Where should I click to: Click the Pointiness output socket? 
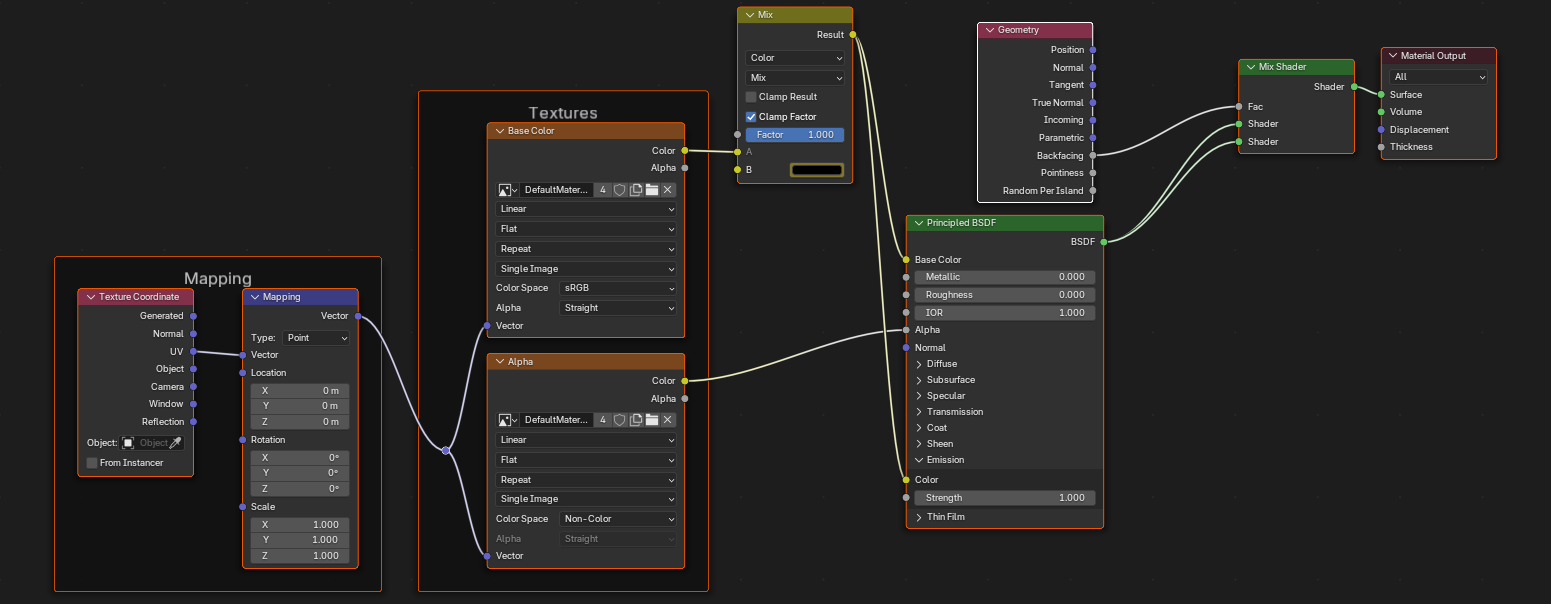1093,173
